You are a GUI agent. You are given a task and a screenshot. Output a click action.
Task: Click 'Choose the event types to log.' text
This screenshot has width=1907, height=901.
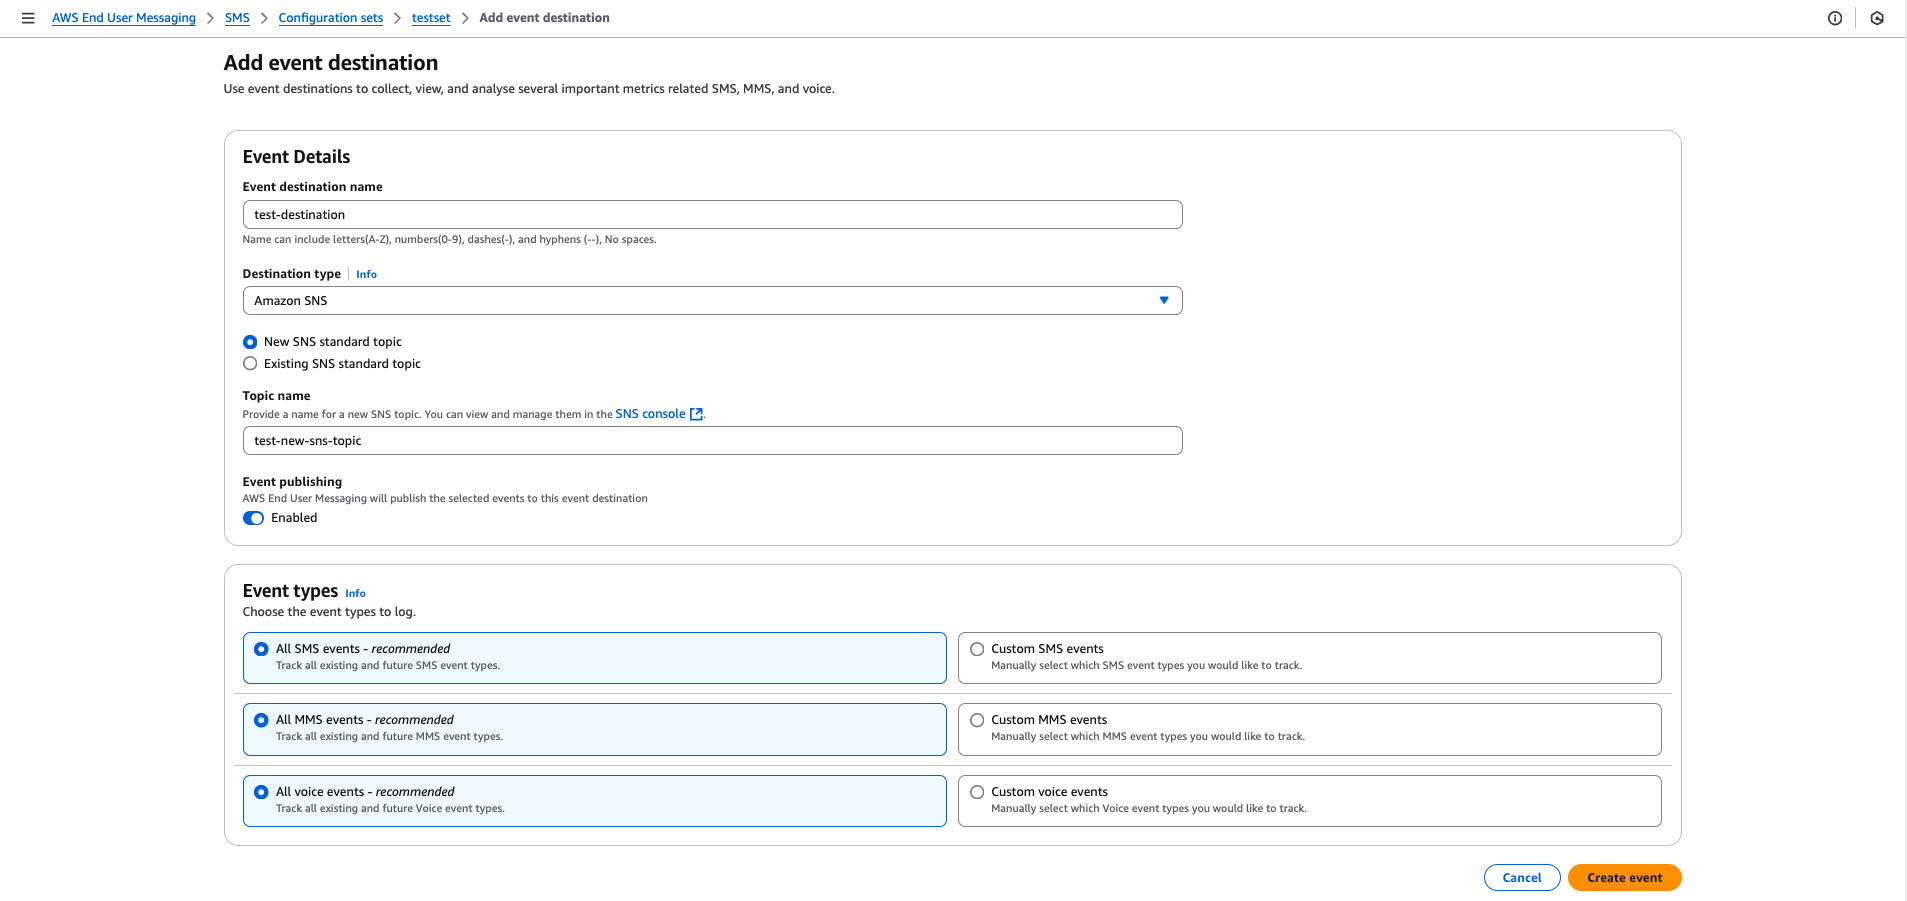[x=329, y=612]
